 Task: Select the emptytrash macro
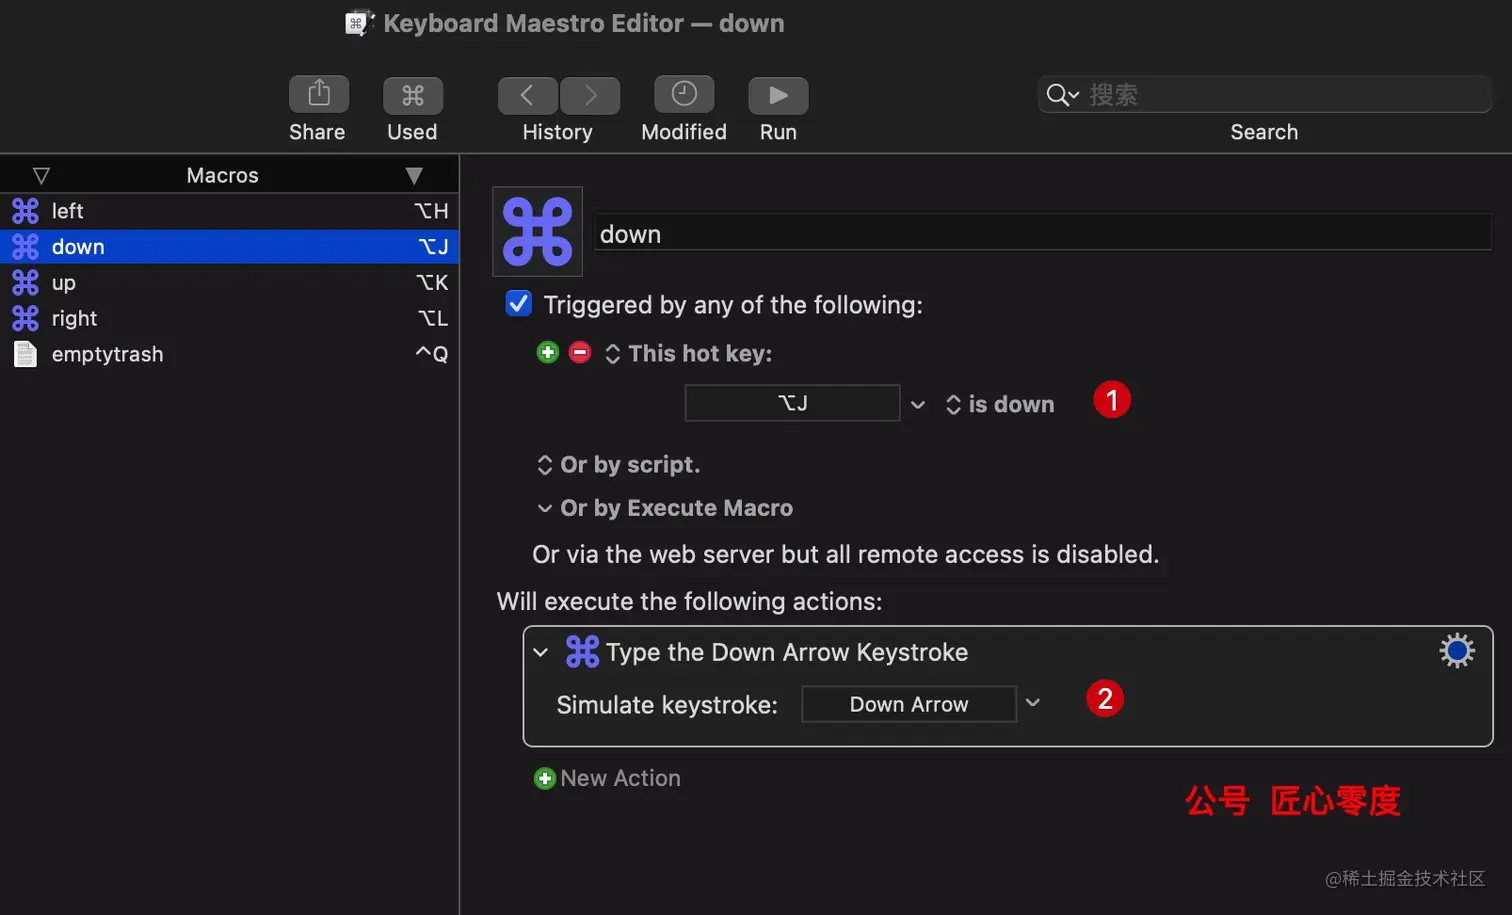229,354
